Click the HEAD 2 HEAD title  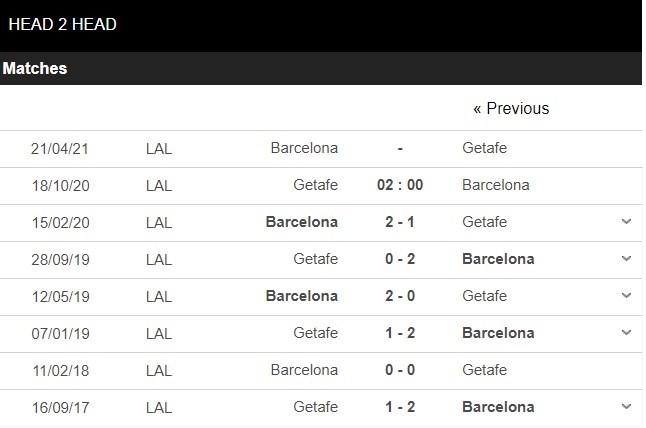62,24
